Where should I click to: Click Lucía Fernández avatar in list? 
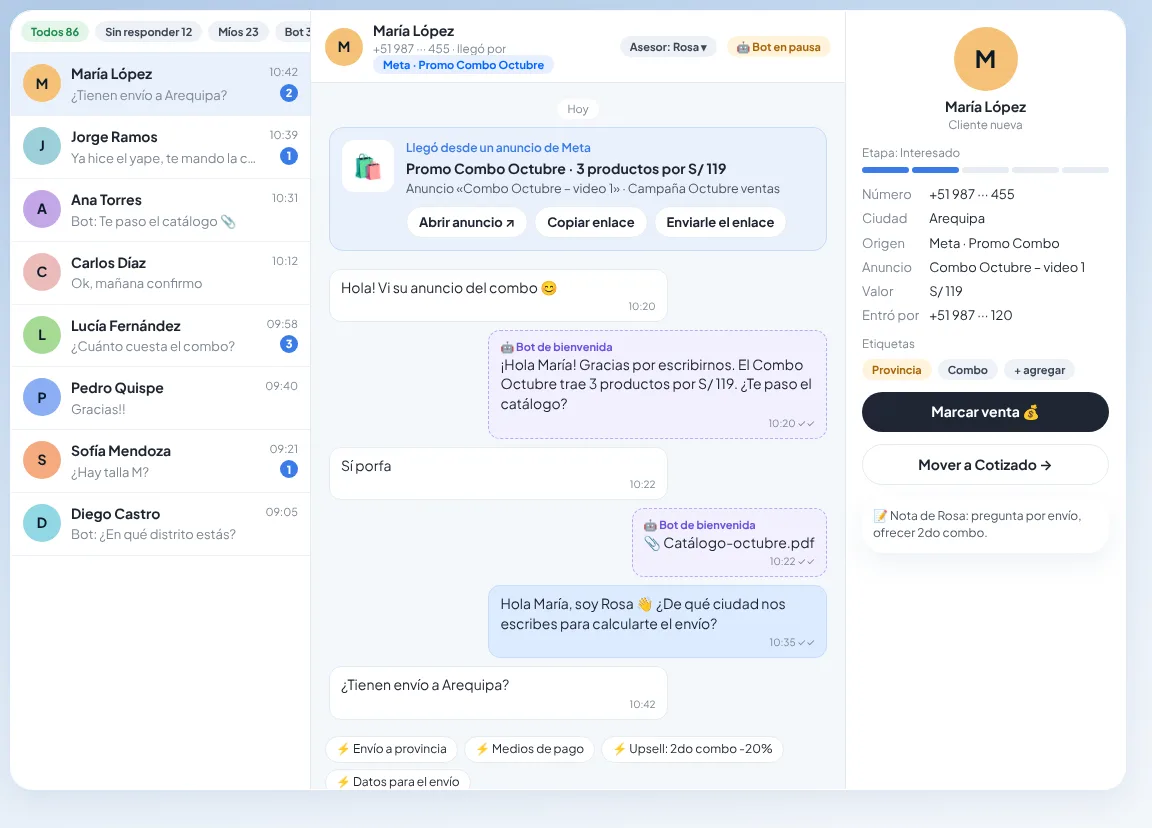[x=42, y=335]
